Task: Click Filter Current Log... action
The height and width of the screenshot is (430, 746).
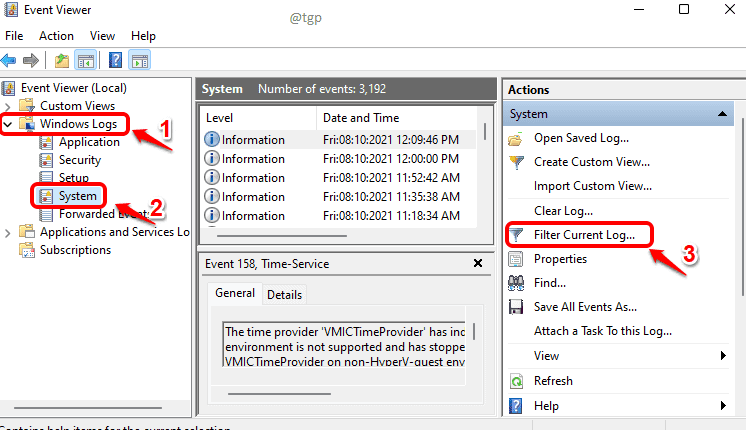Action: 584,235
